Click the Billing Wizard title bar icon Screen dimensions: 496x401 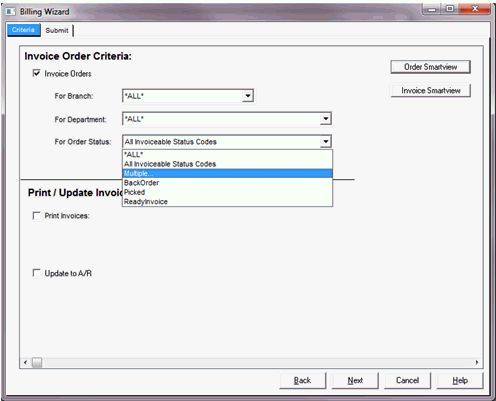point(11,12)
